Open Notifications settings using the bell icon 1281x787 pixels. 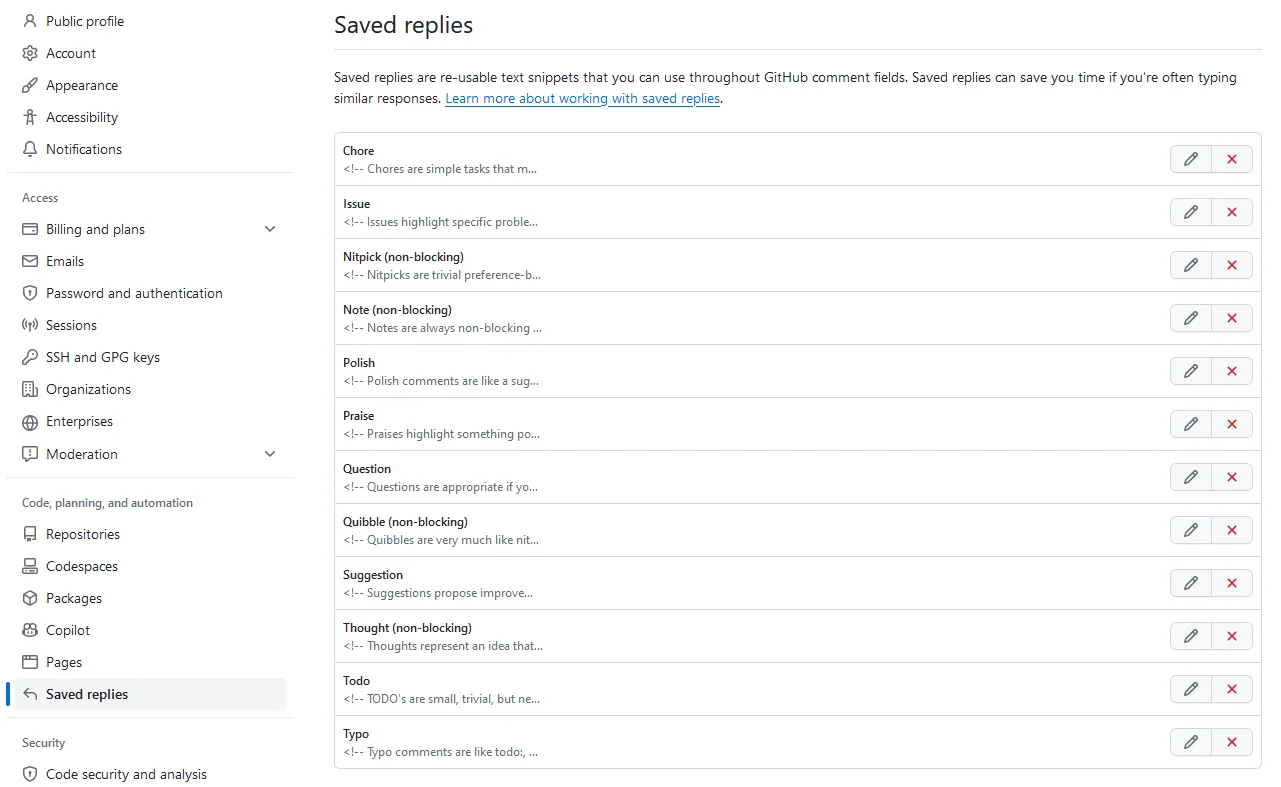(x=31, y=149)
